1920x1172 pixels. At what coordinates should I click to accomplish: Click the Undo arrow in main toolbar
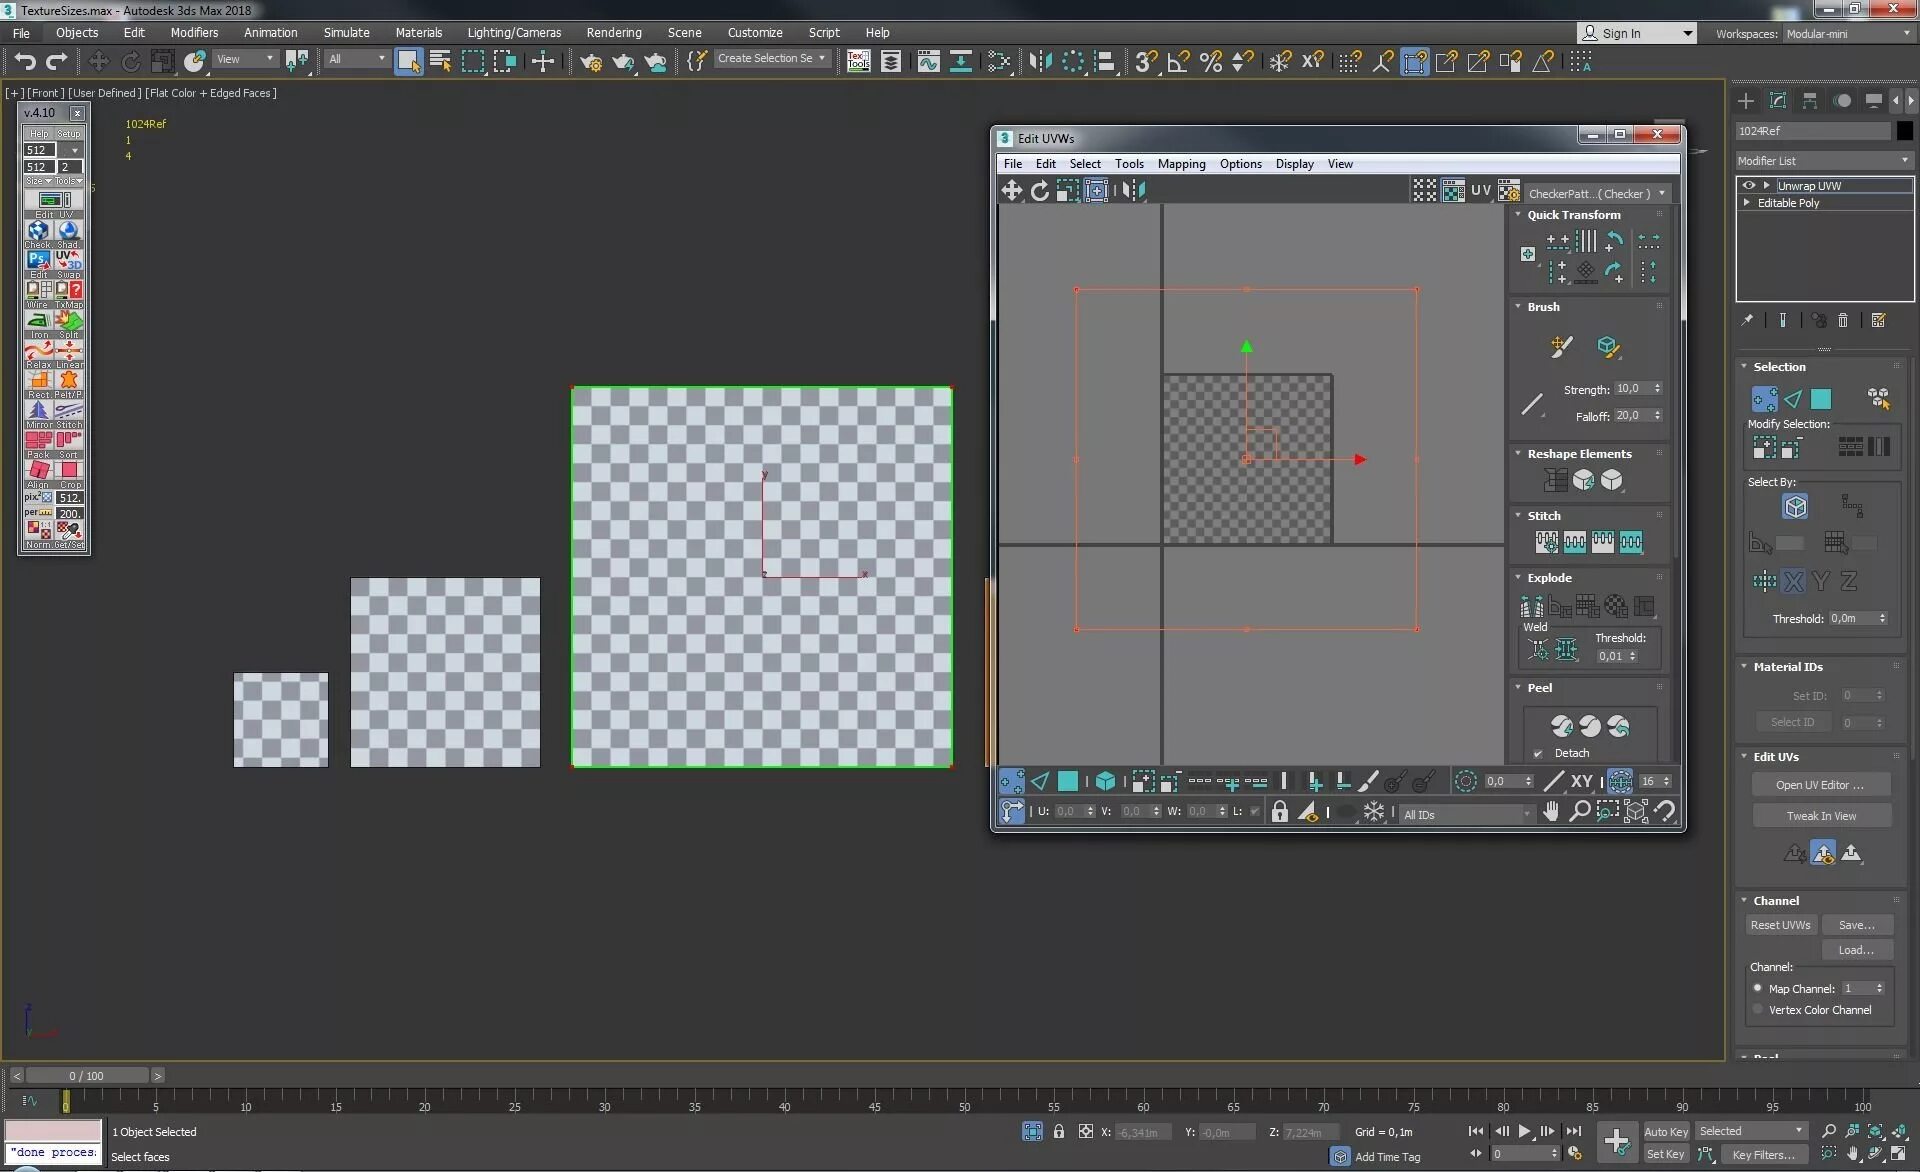(25, 62)
